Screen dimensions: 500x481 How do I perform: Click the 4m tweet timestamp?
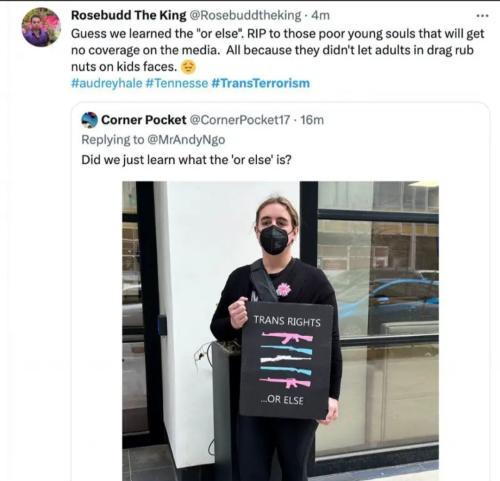coord(320,15)
